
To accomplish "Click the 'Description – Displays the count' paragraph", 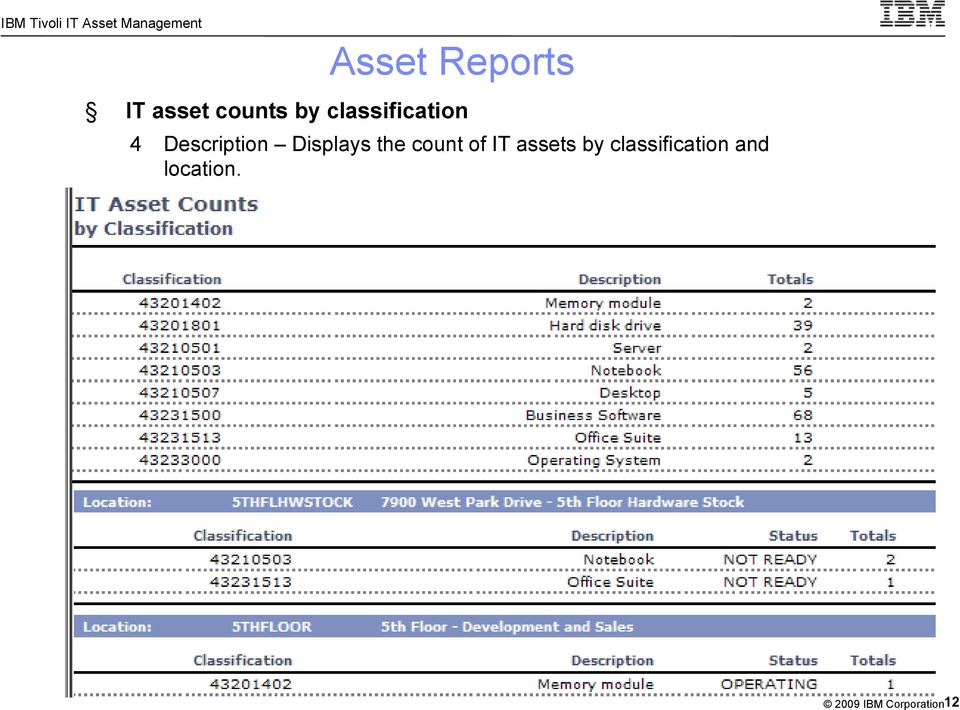I will tap(466, 156).
